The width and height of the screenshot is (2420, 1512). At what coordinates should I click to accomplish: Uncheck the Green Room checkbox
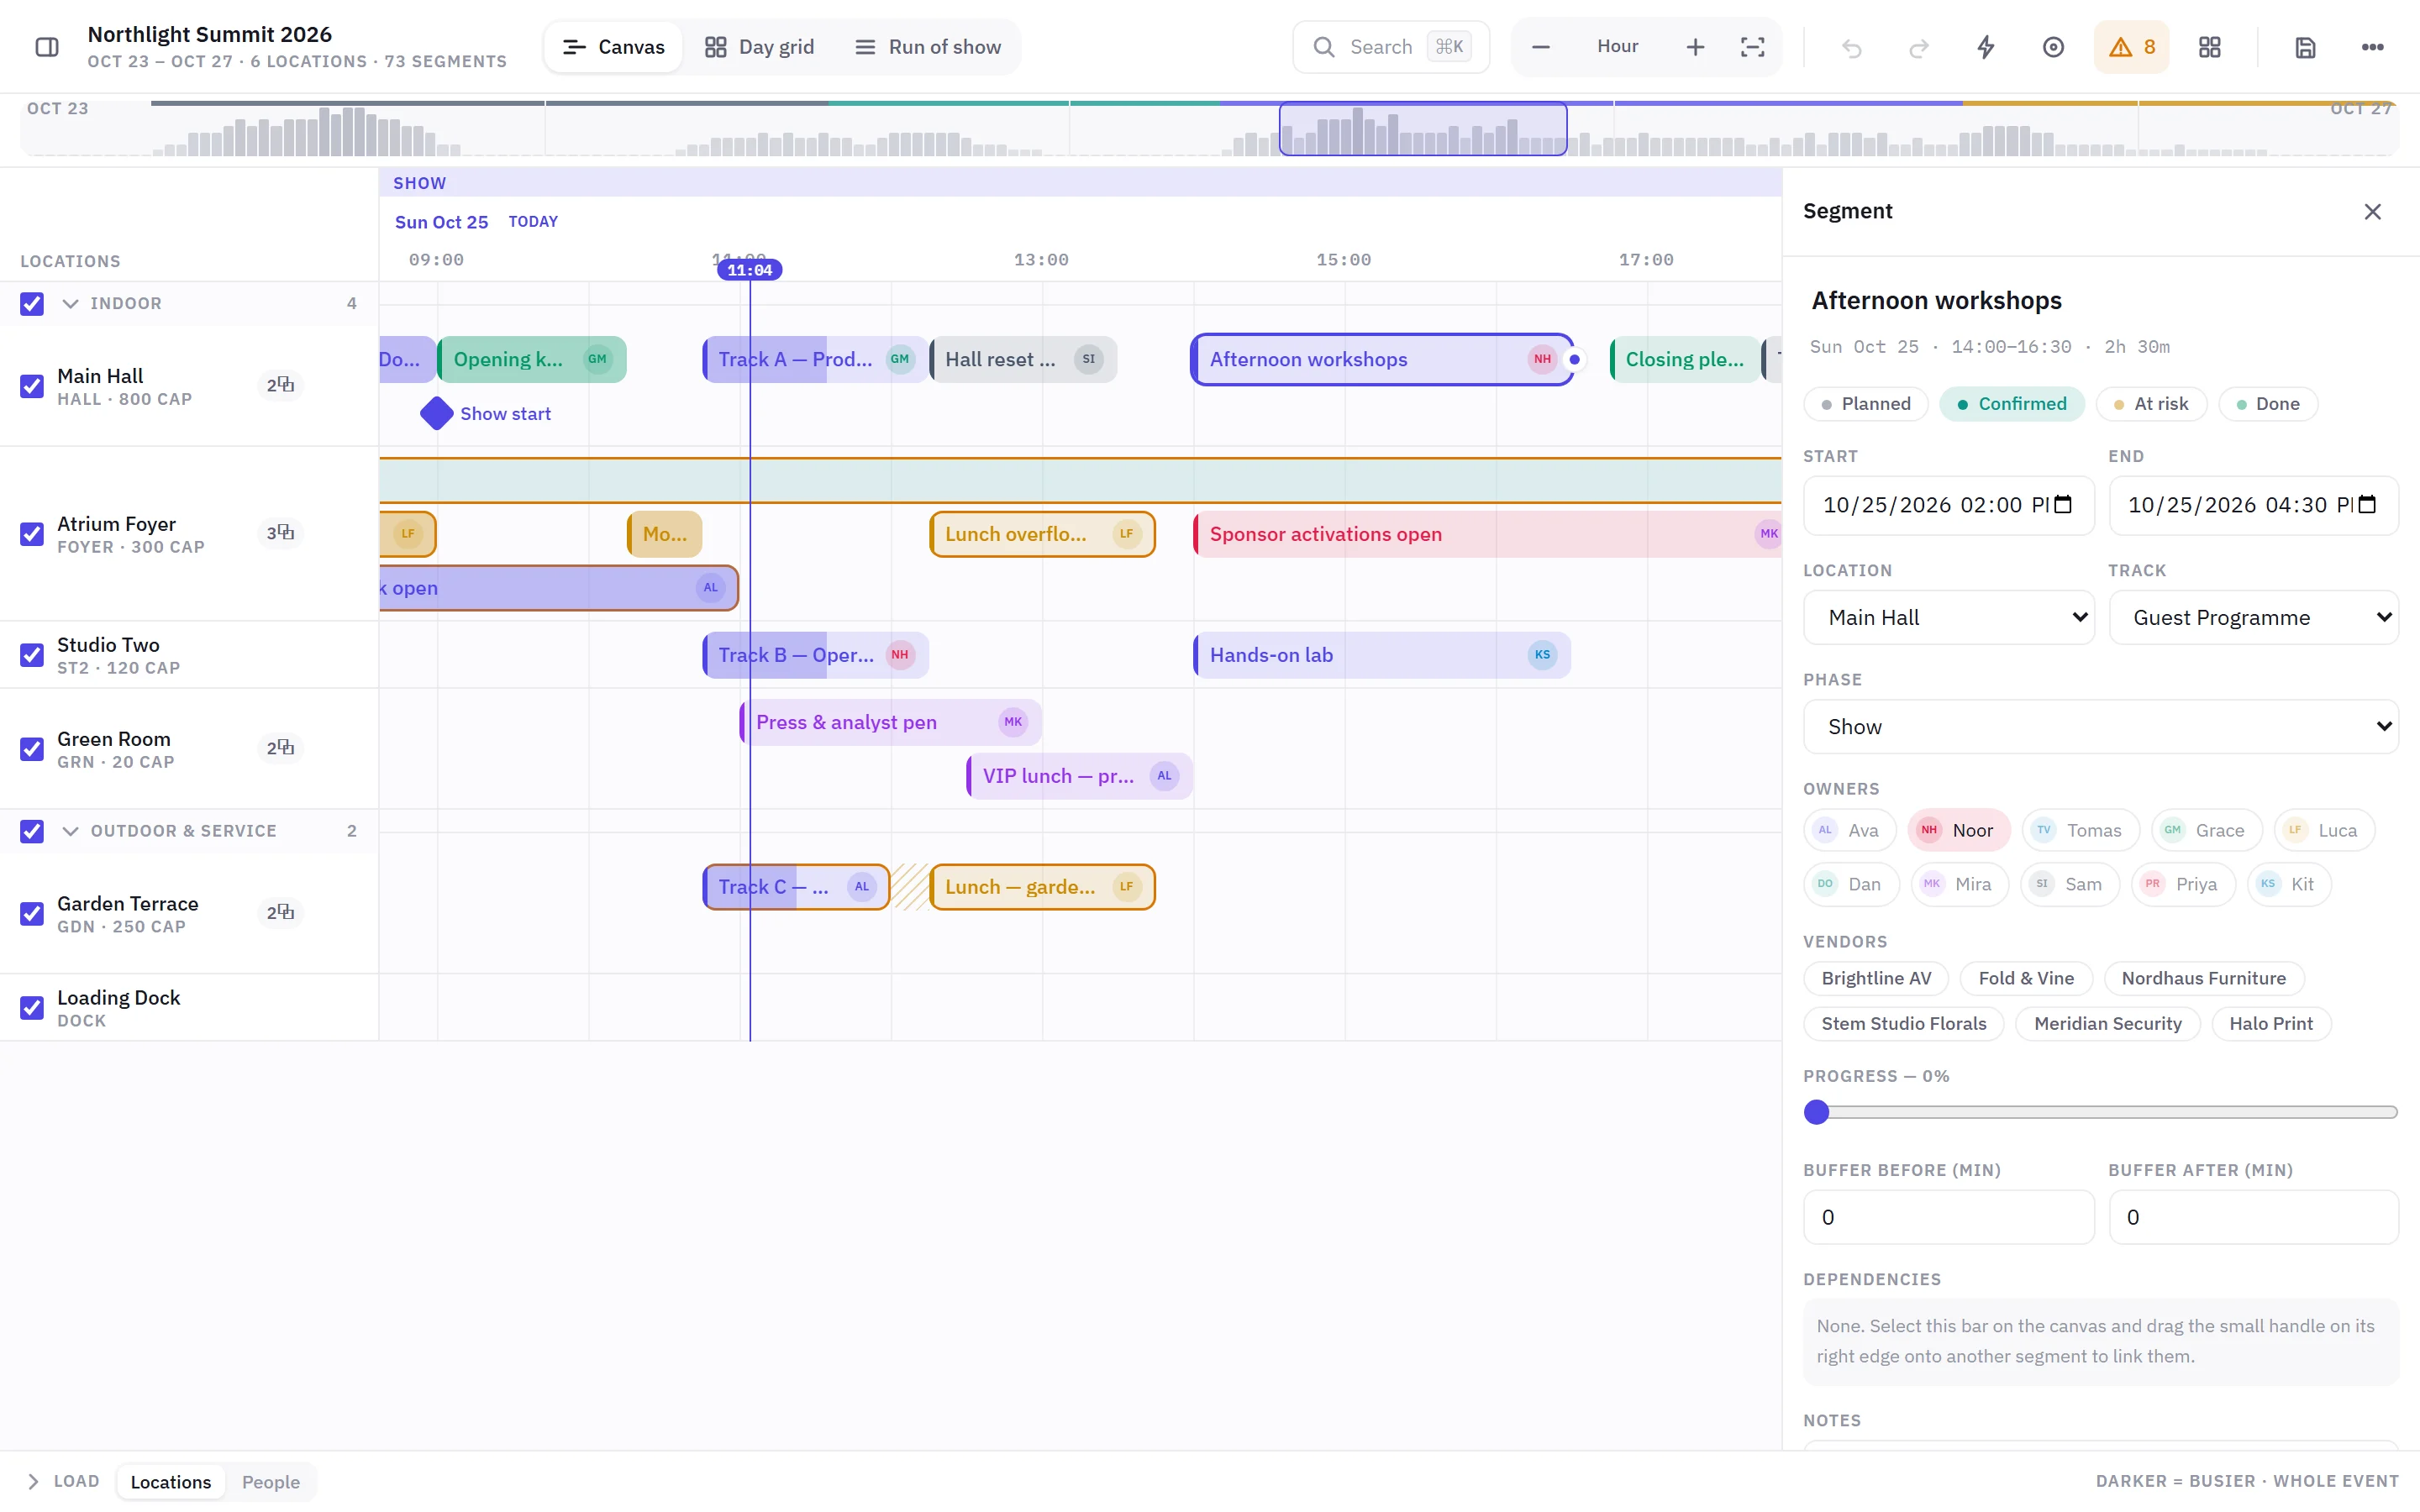(x=32, y=749)
